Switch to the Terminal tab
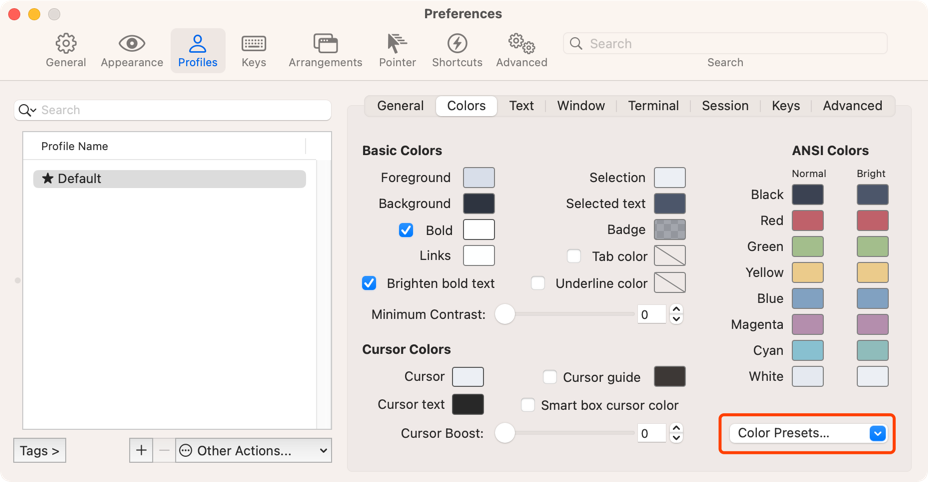928x482 pixels. 653,106
